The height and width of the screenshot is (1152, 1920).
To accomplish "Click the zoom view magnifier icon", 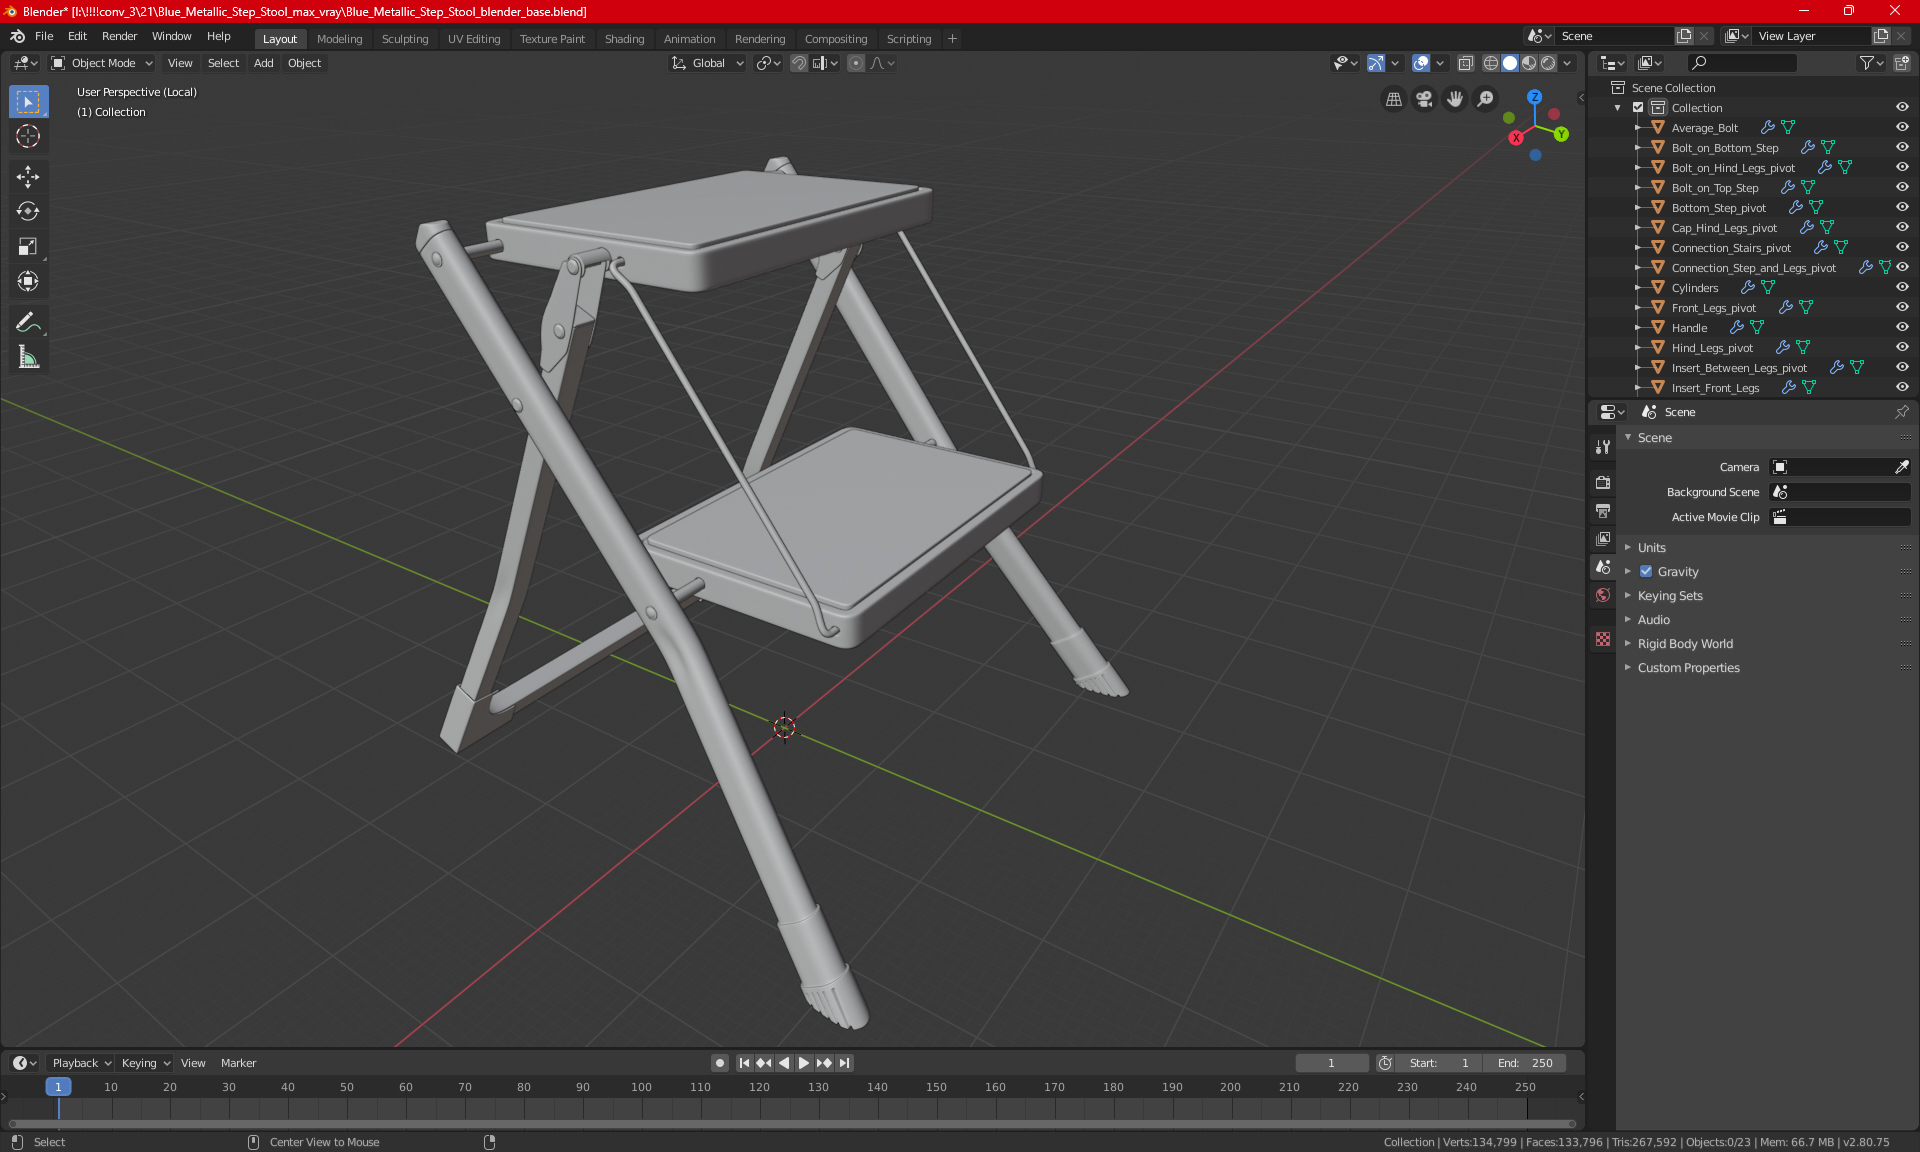I will coord(1486,99).
